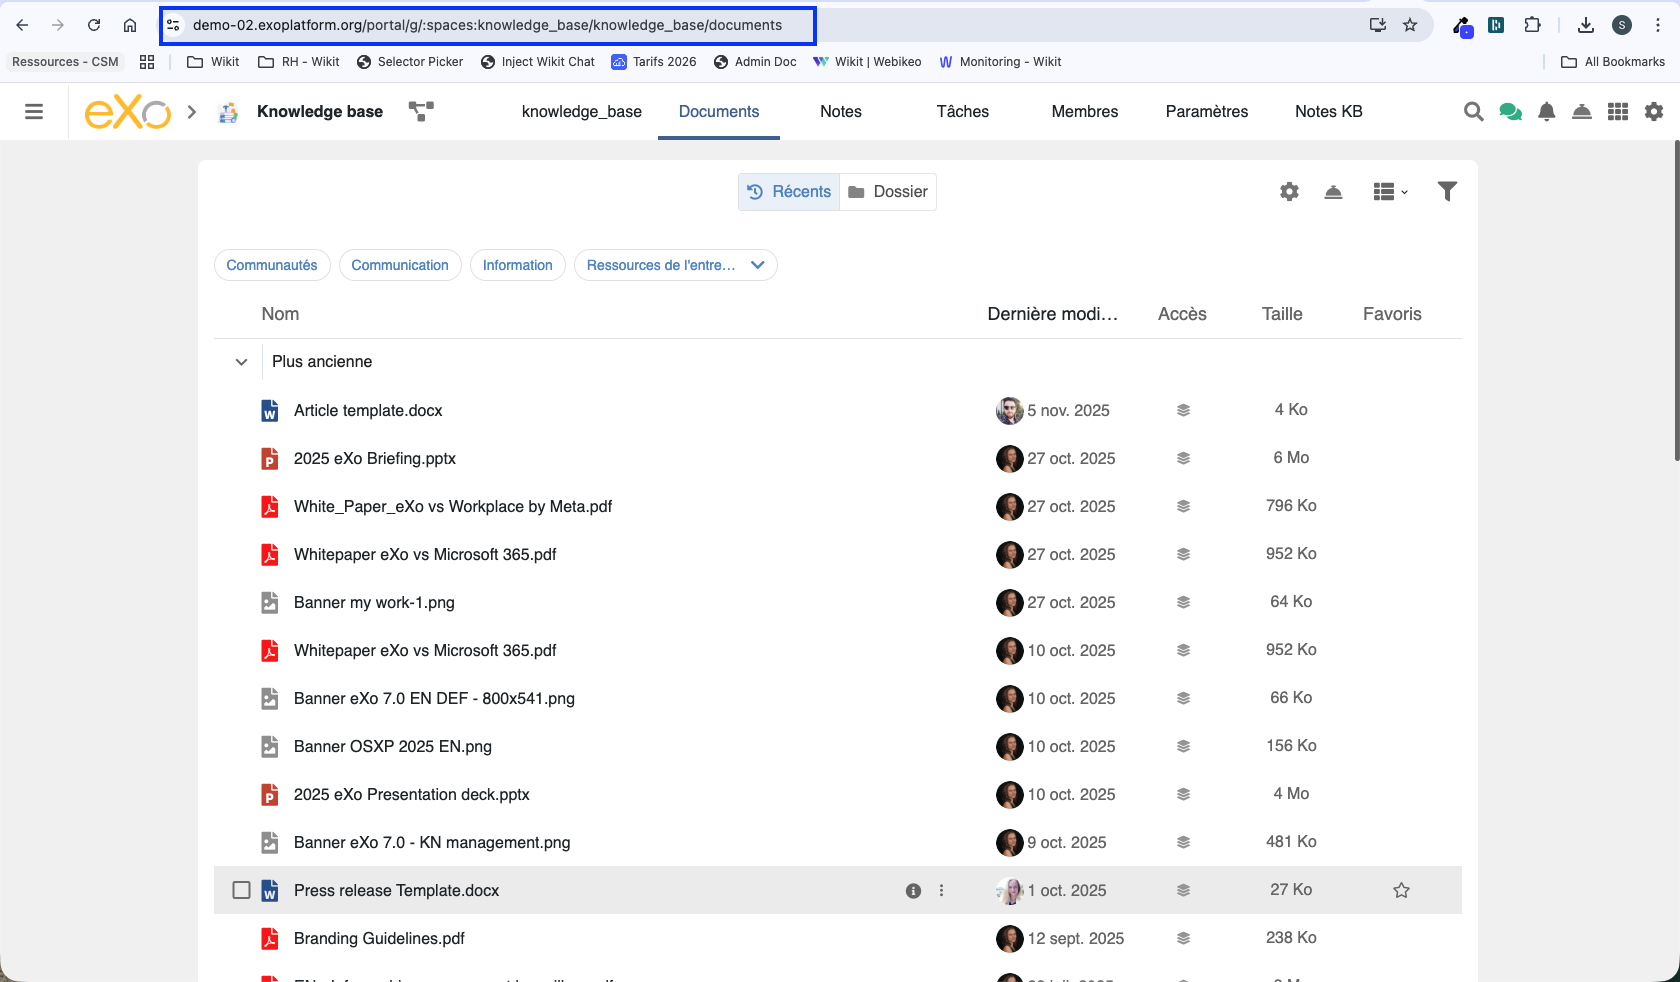Open the green chat bubbles icon

point(1510,112)
